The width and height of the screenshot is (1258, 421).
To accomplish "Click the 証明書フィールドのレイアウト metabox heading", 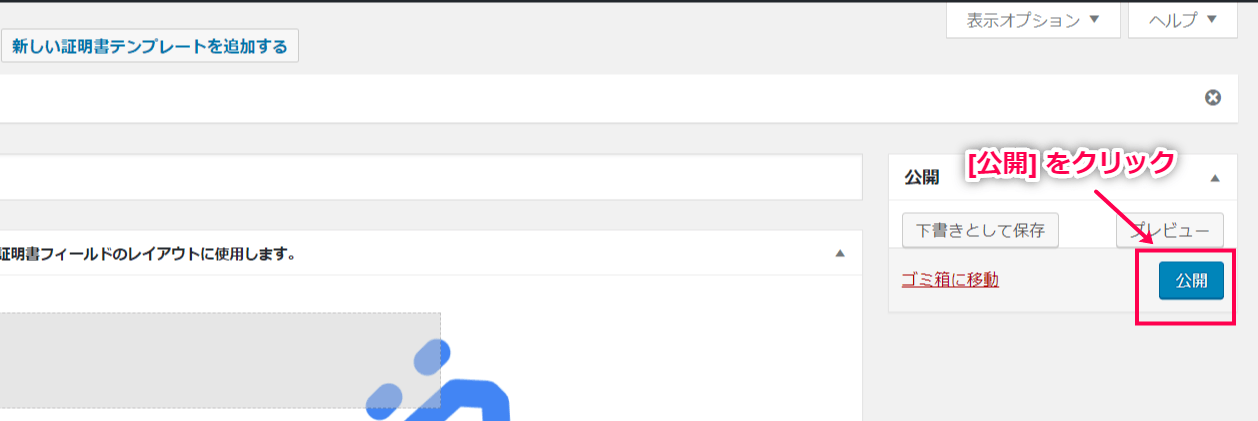I will coord(148,254).
